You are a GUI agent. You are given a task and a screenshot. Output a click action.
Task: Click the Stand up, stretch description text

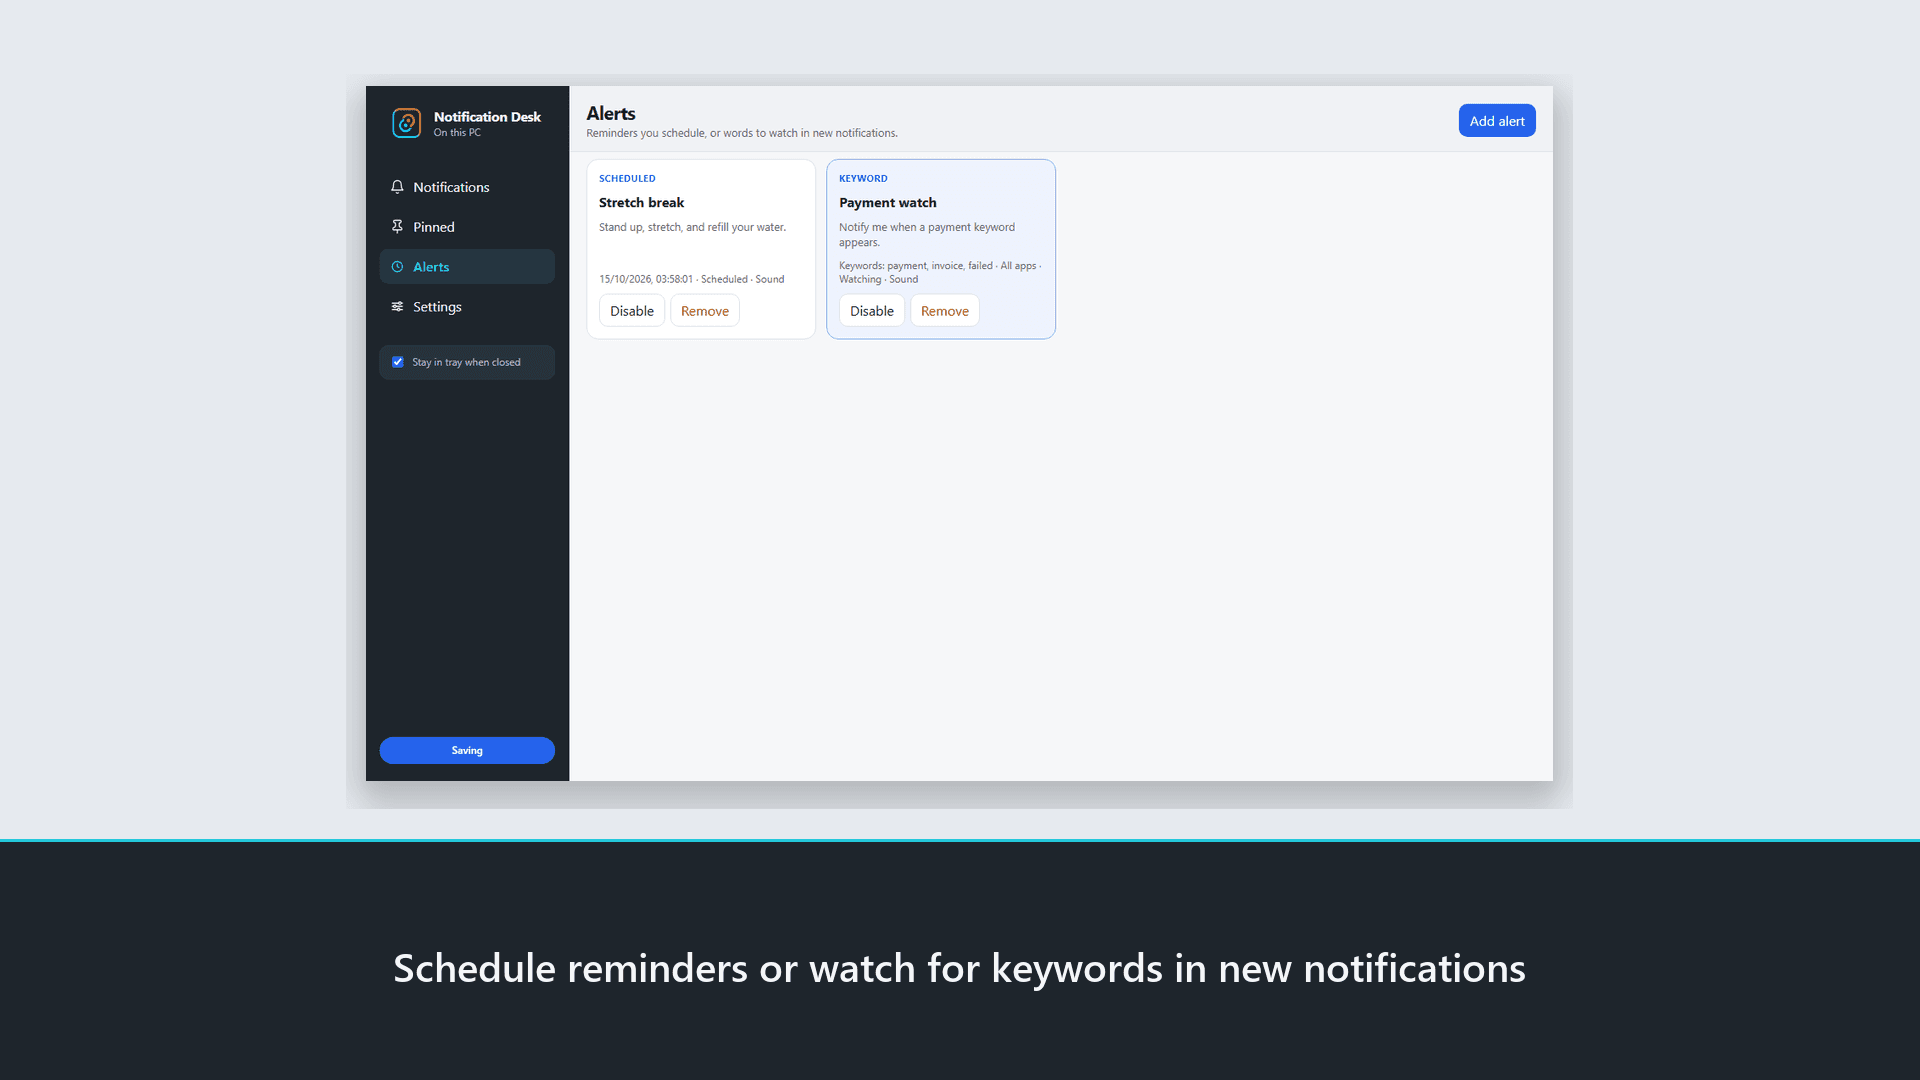[x=692, y=228]
